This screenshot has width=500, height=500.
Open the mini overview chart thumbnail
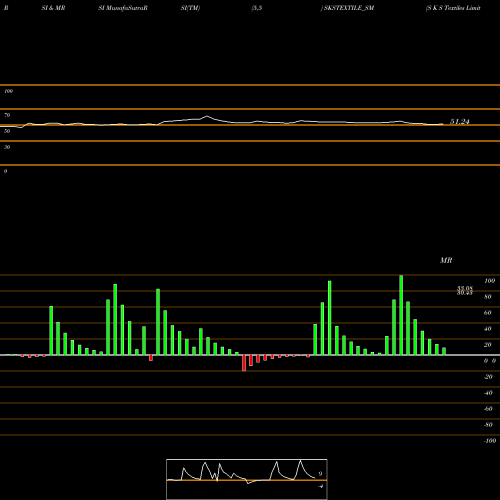pos(247,479)
